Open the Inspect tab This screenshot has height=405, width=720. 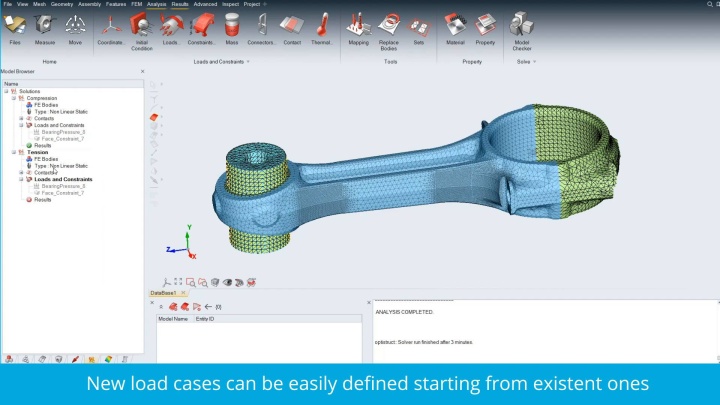click(x=231, y=4)
